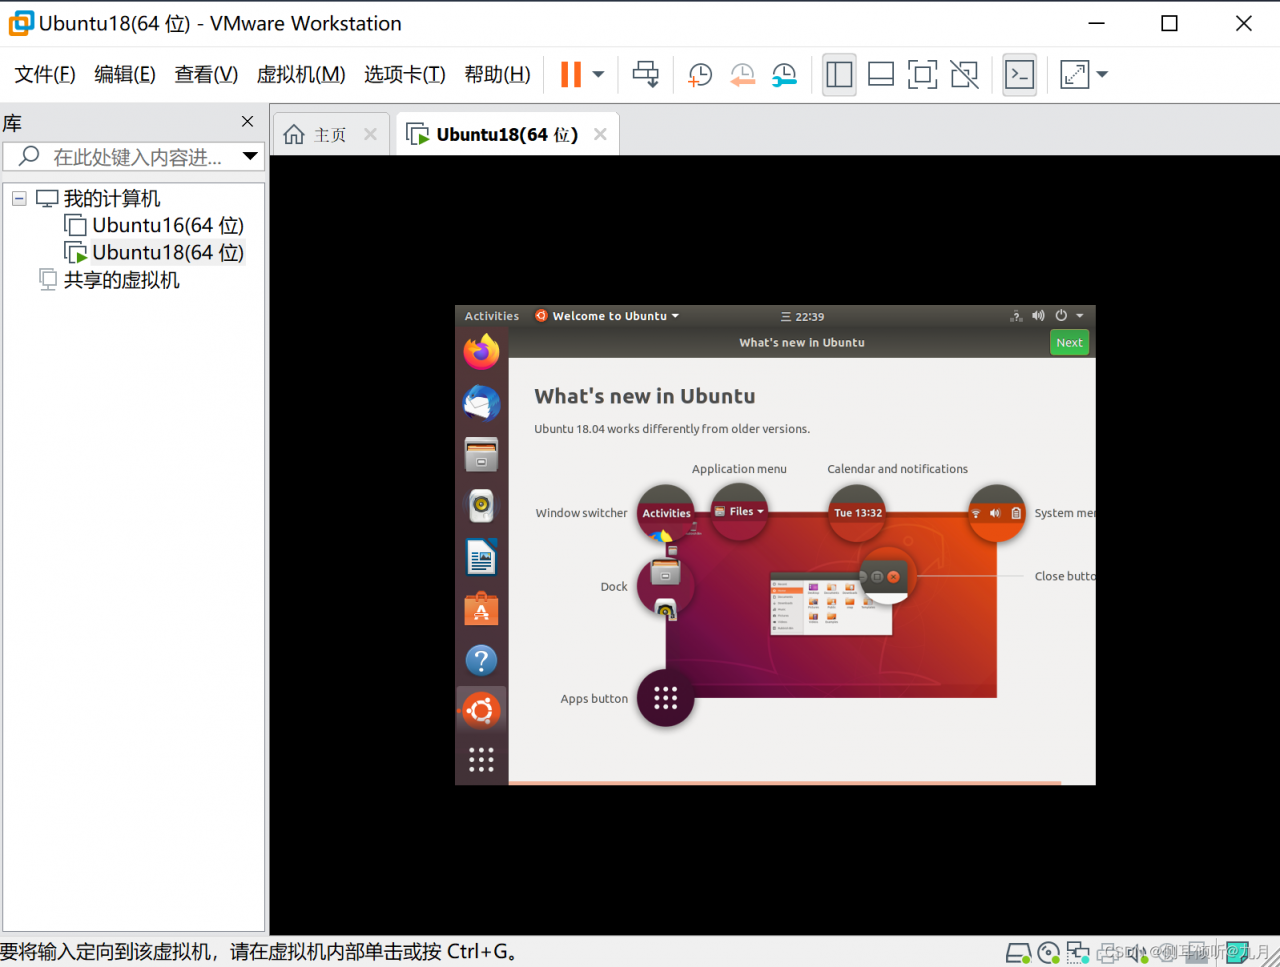Screen dimensions: 1280x967
Task: Toggle Unity mode in the toolbar
Action: click(964, 74)
